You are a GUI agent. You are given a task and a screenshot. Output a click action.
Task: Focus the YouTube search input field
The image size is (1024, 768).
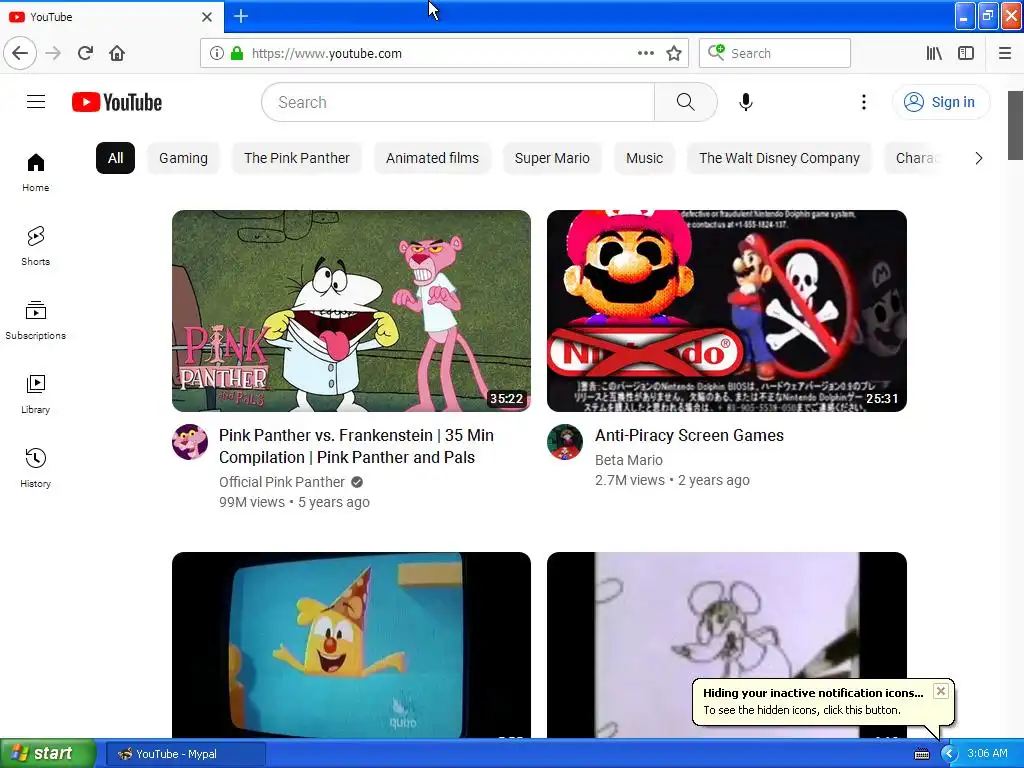point(458,102)
